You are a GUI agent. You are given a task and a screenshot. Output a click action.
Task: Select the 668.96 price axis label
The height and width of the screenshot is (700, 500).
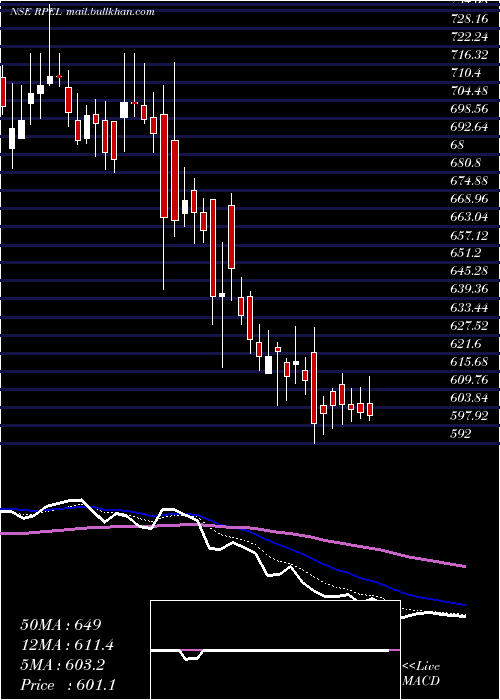[469, 199]
